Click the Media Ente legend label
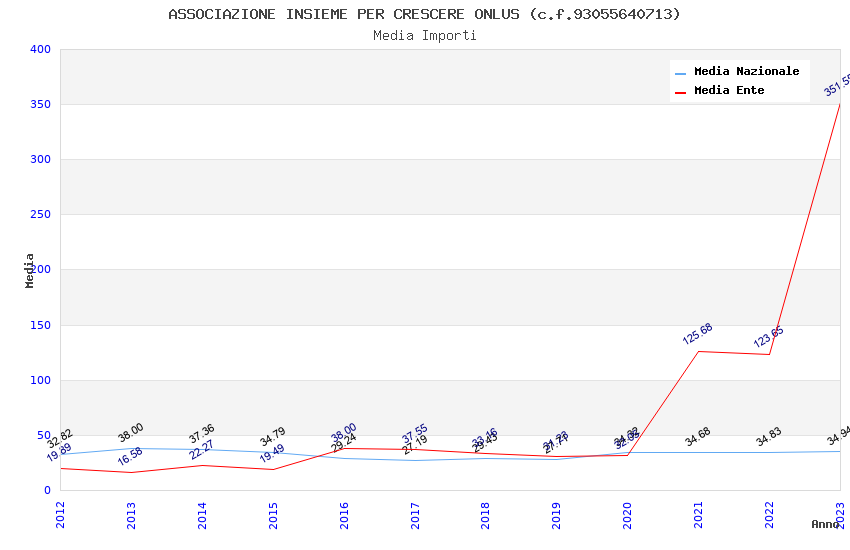Screen dimensions: 850x550 (729, 90)
